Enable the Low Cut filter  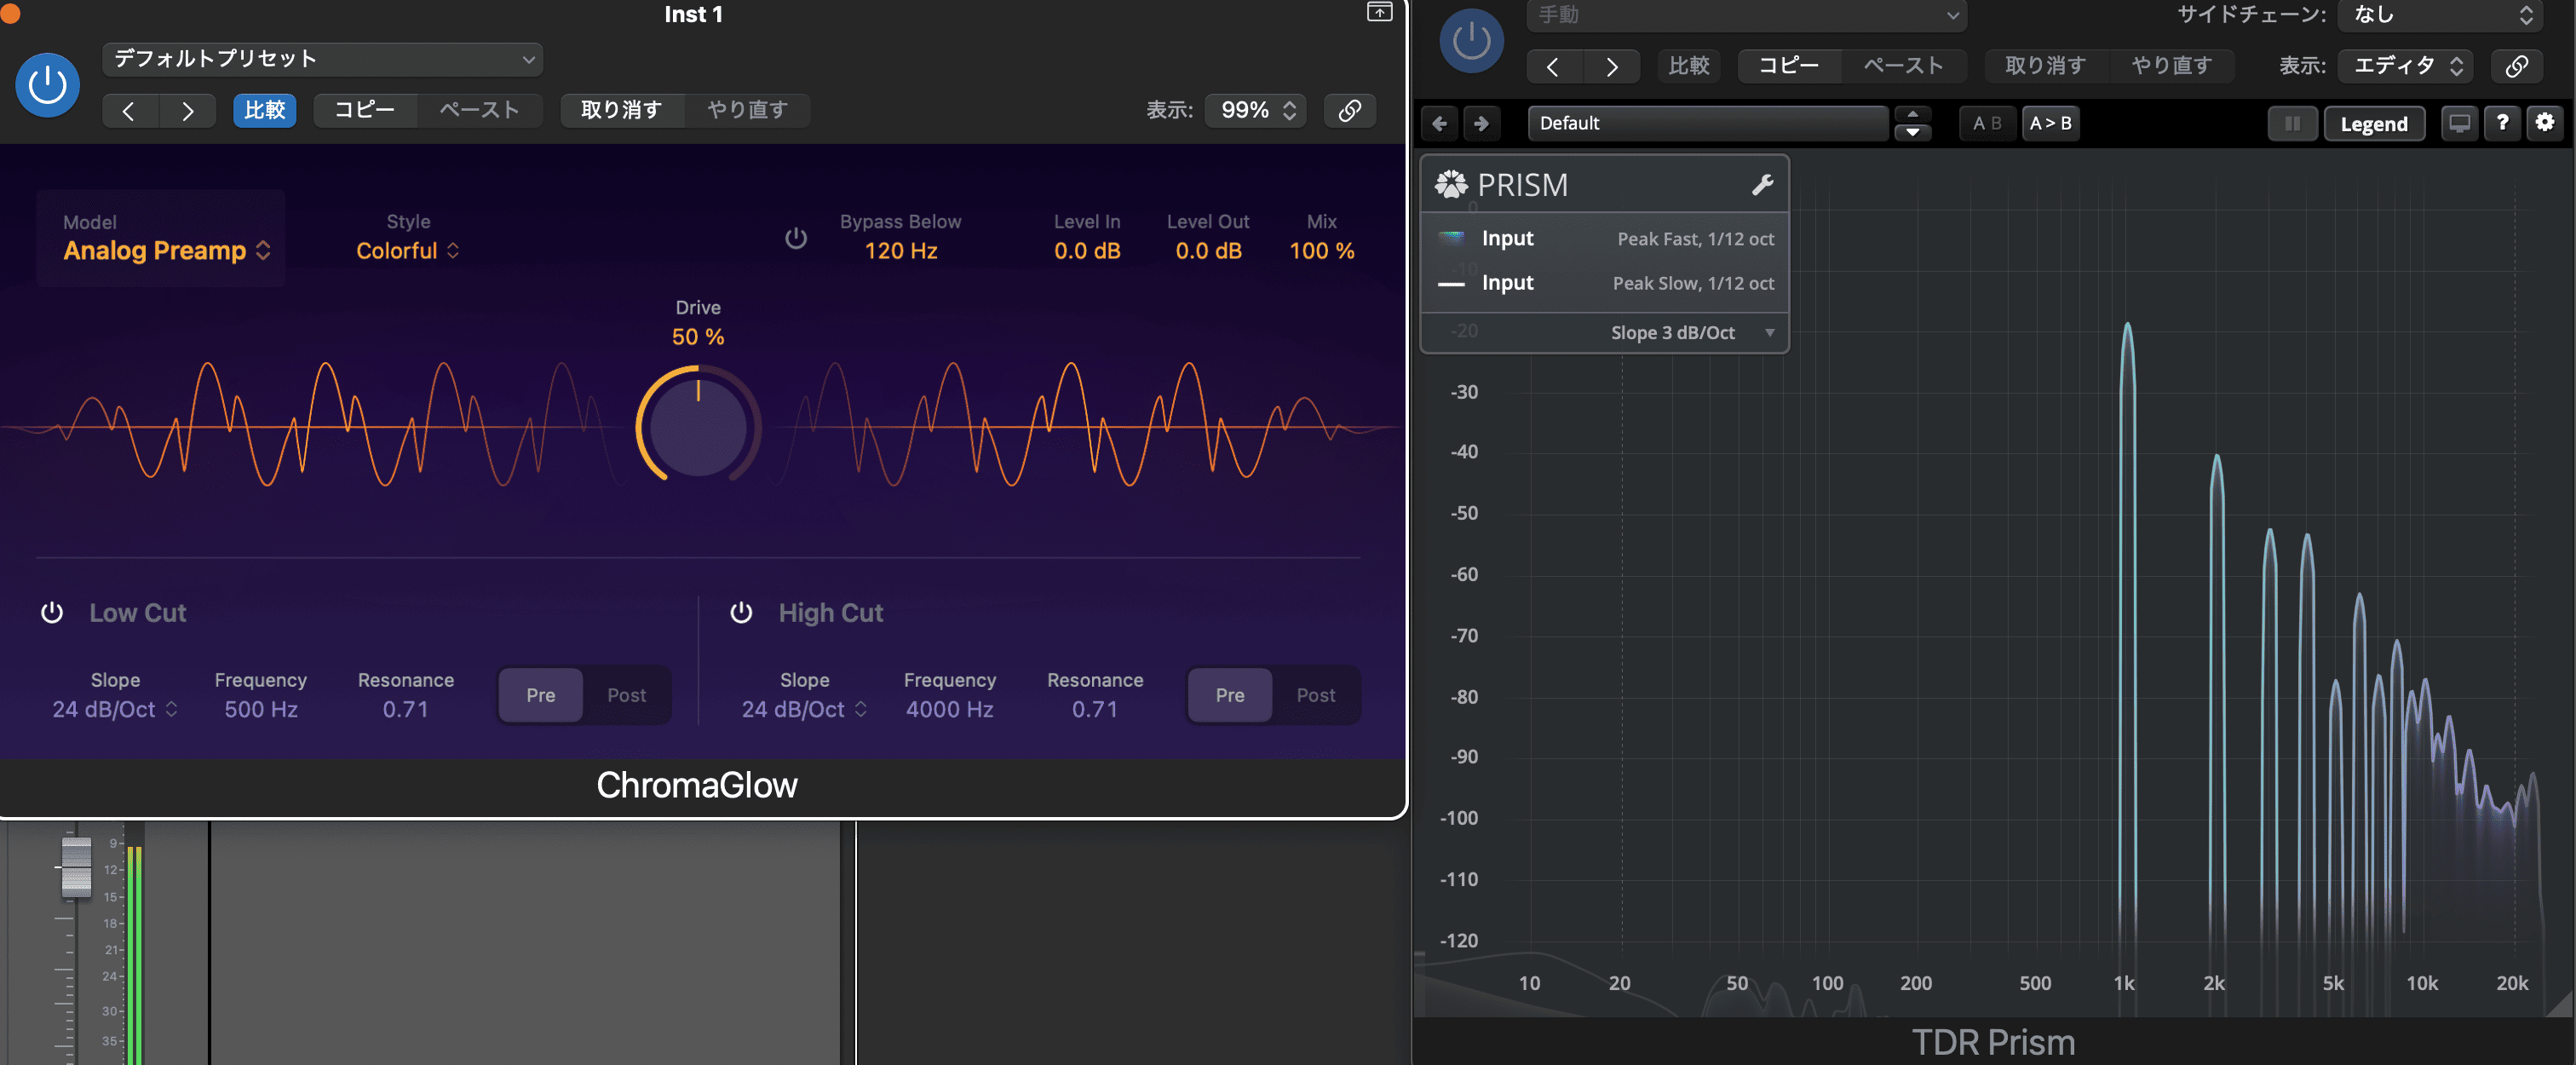coord(52,612)
